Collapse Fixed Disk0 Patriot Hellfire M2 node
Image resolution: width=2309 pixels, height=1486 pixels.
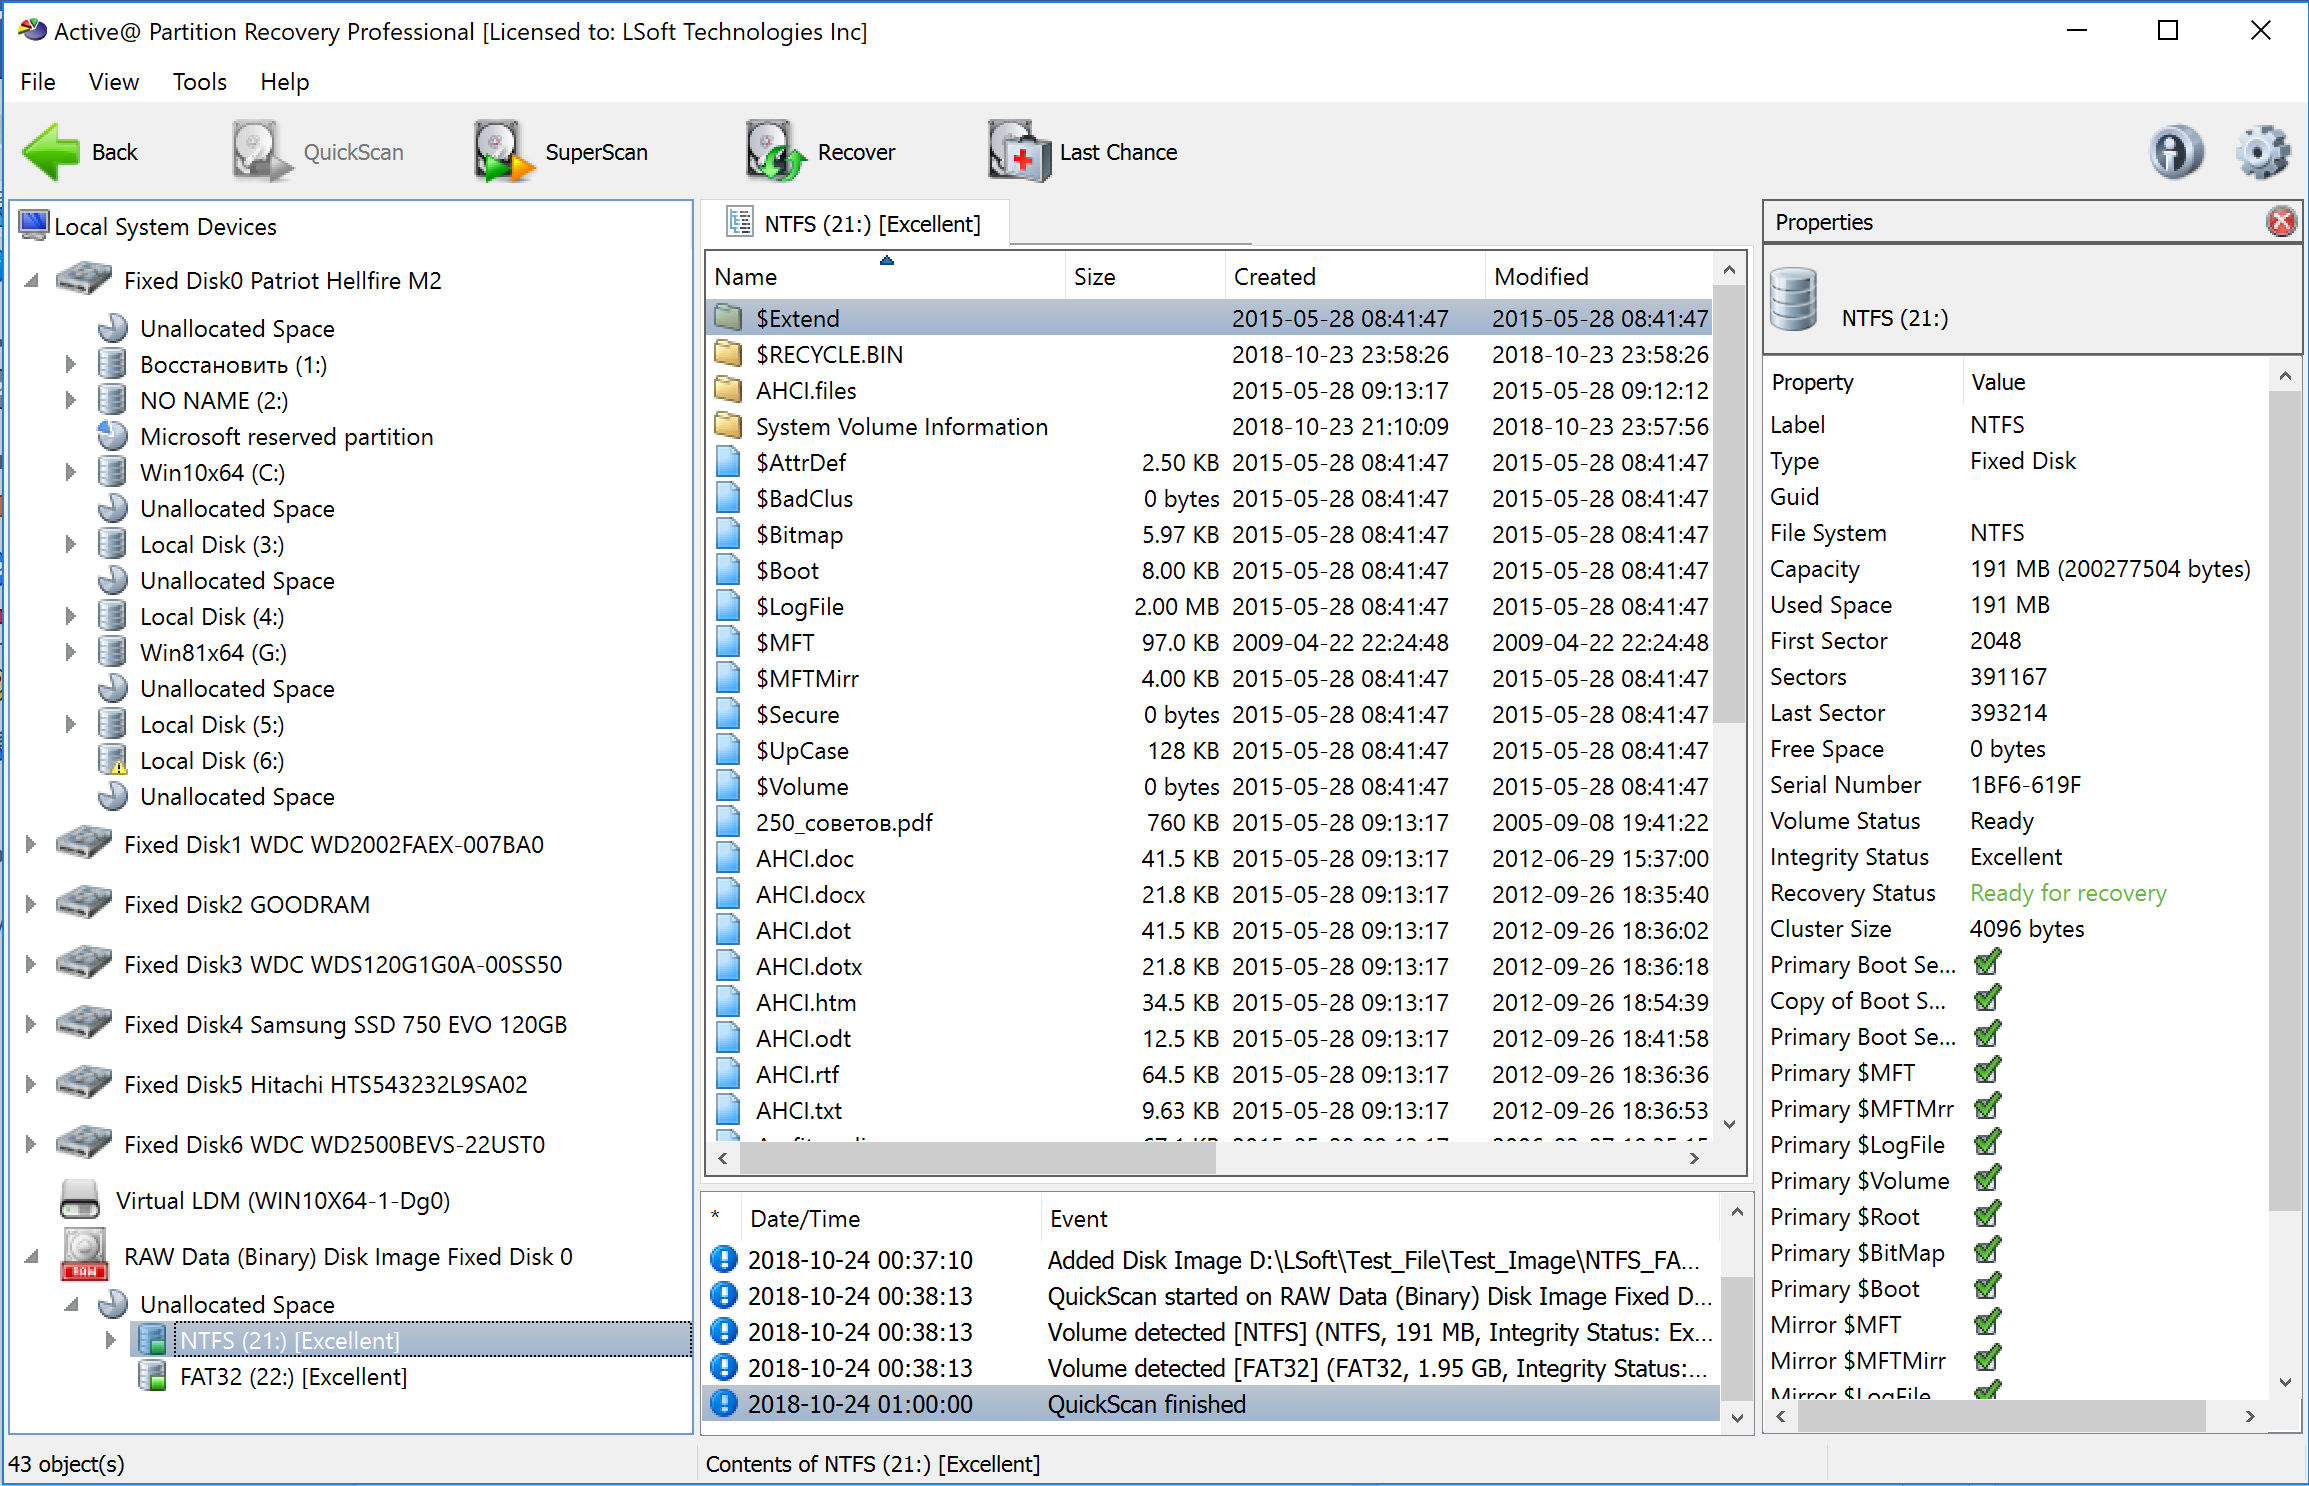[31, 281]
